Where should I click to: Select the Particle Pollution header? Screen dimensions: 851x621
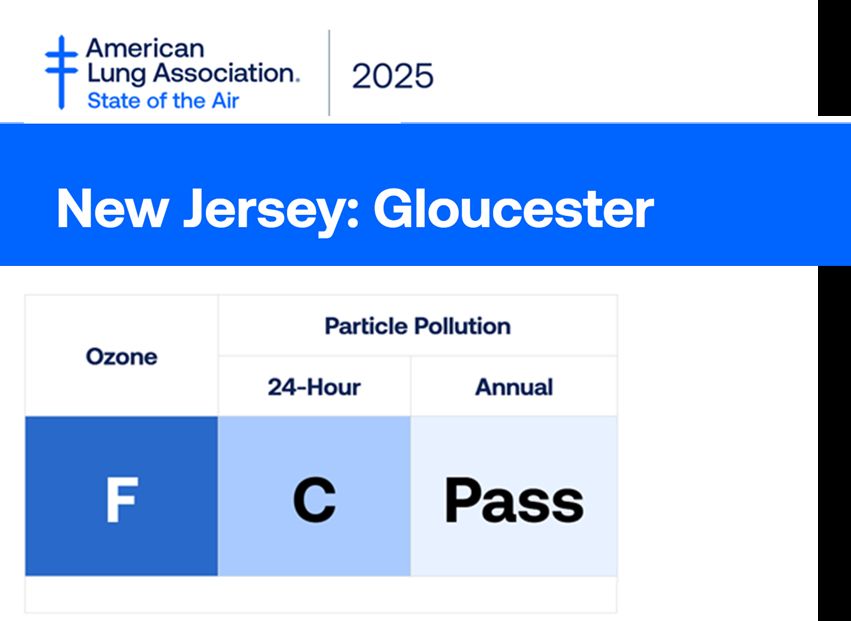tap(417, 326)
